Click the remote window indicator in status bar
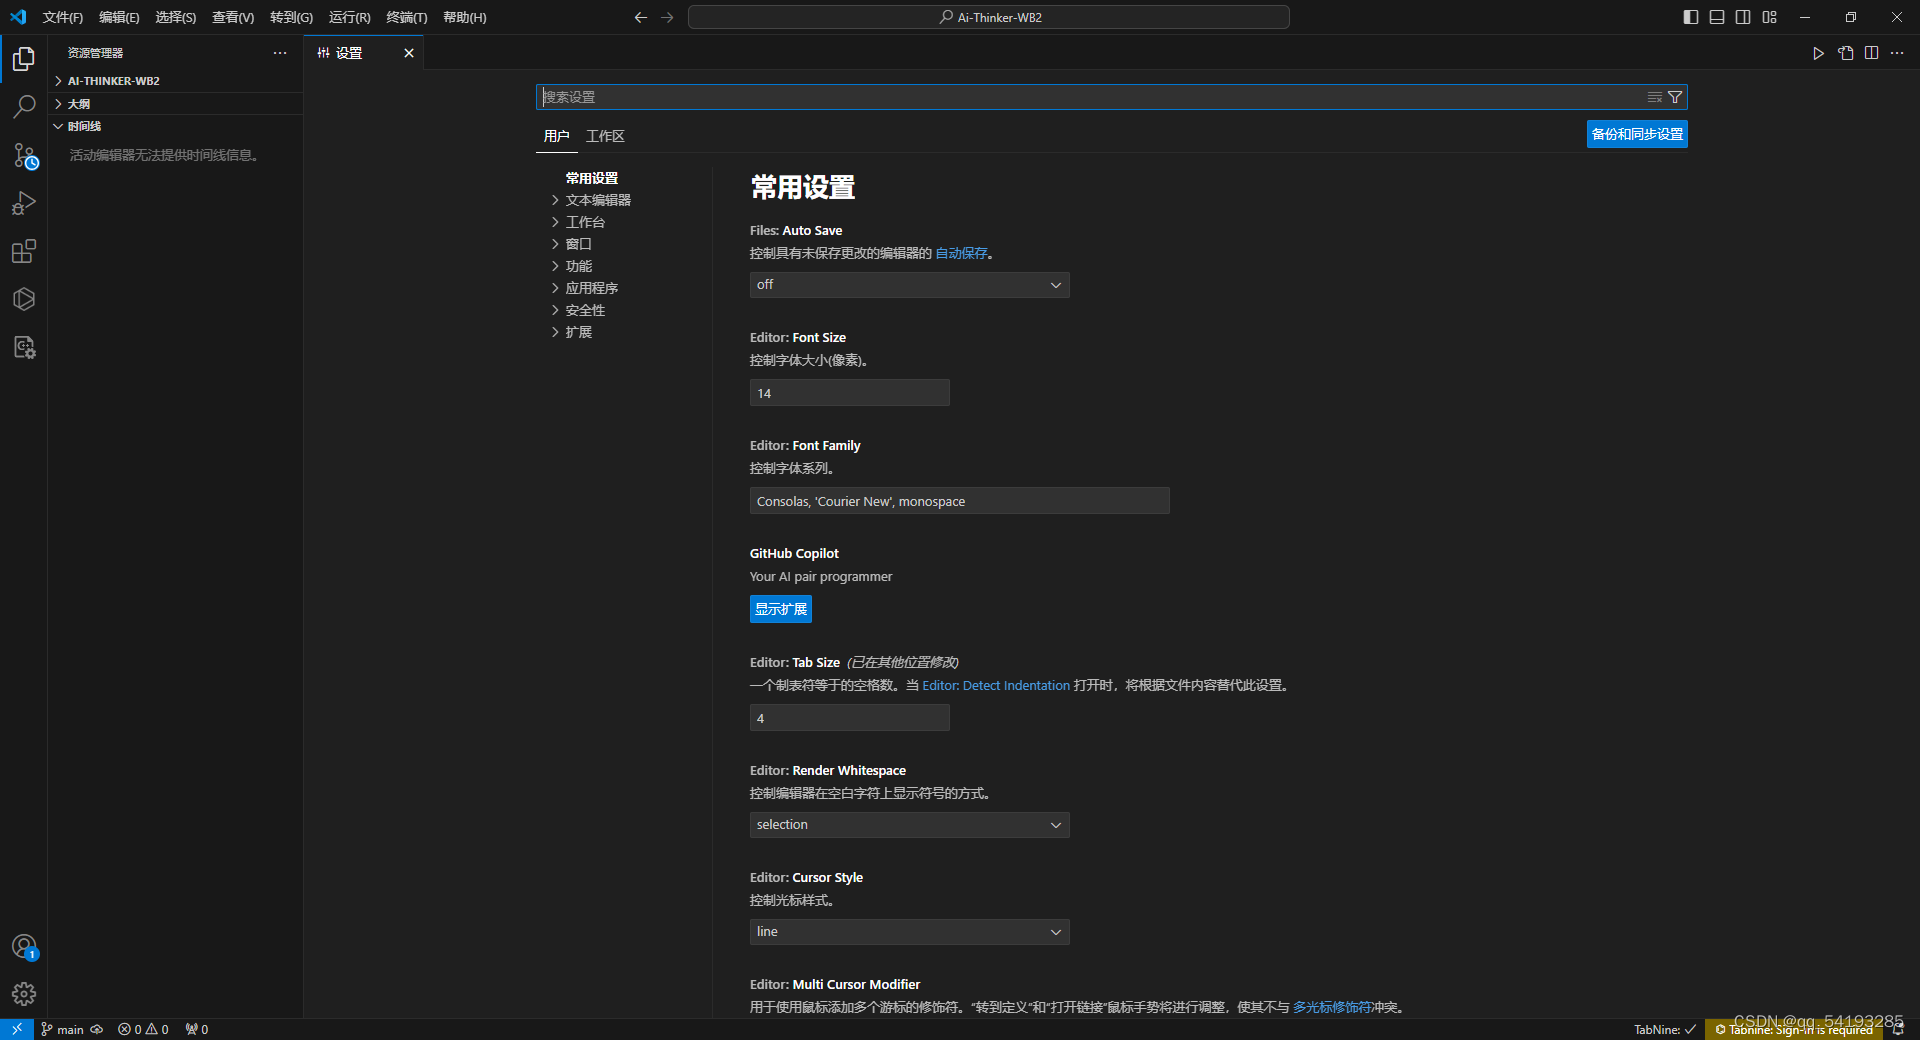The width and height of the screenshot is (1920, 1040). [x=17, y=1029]
